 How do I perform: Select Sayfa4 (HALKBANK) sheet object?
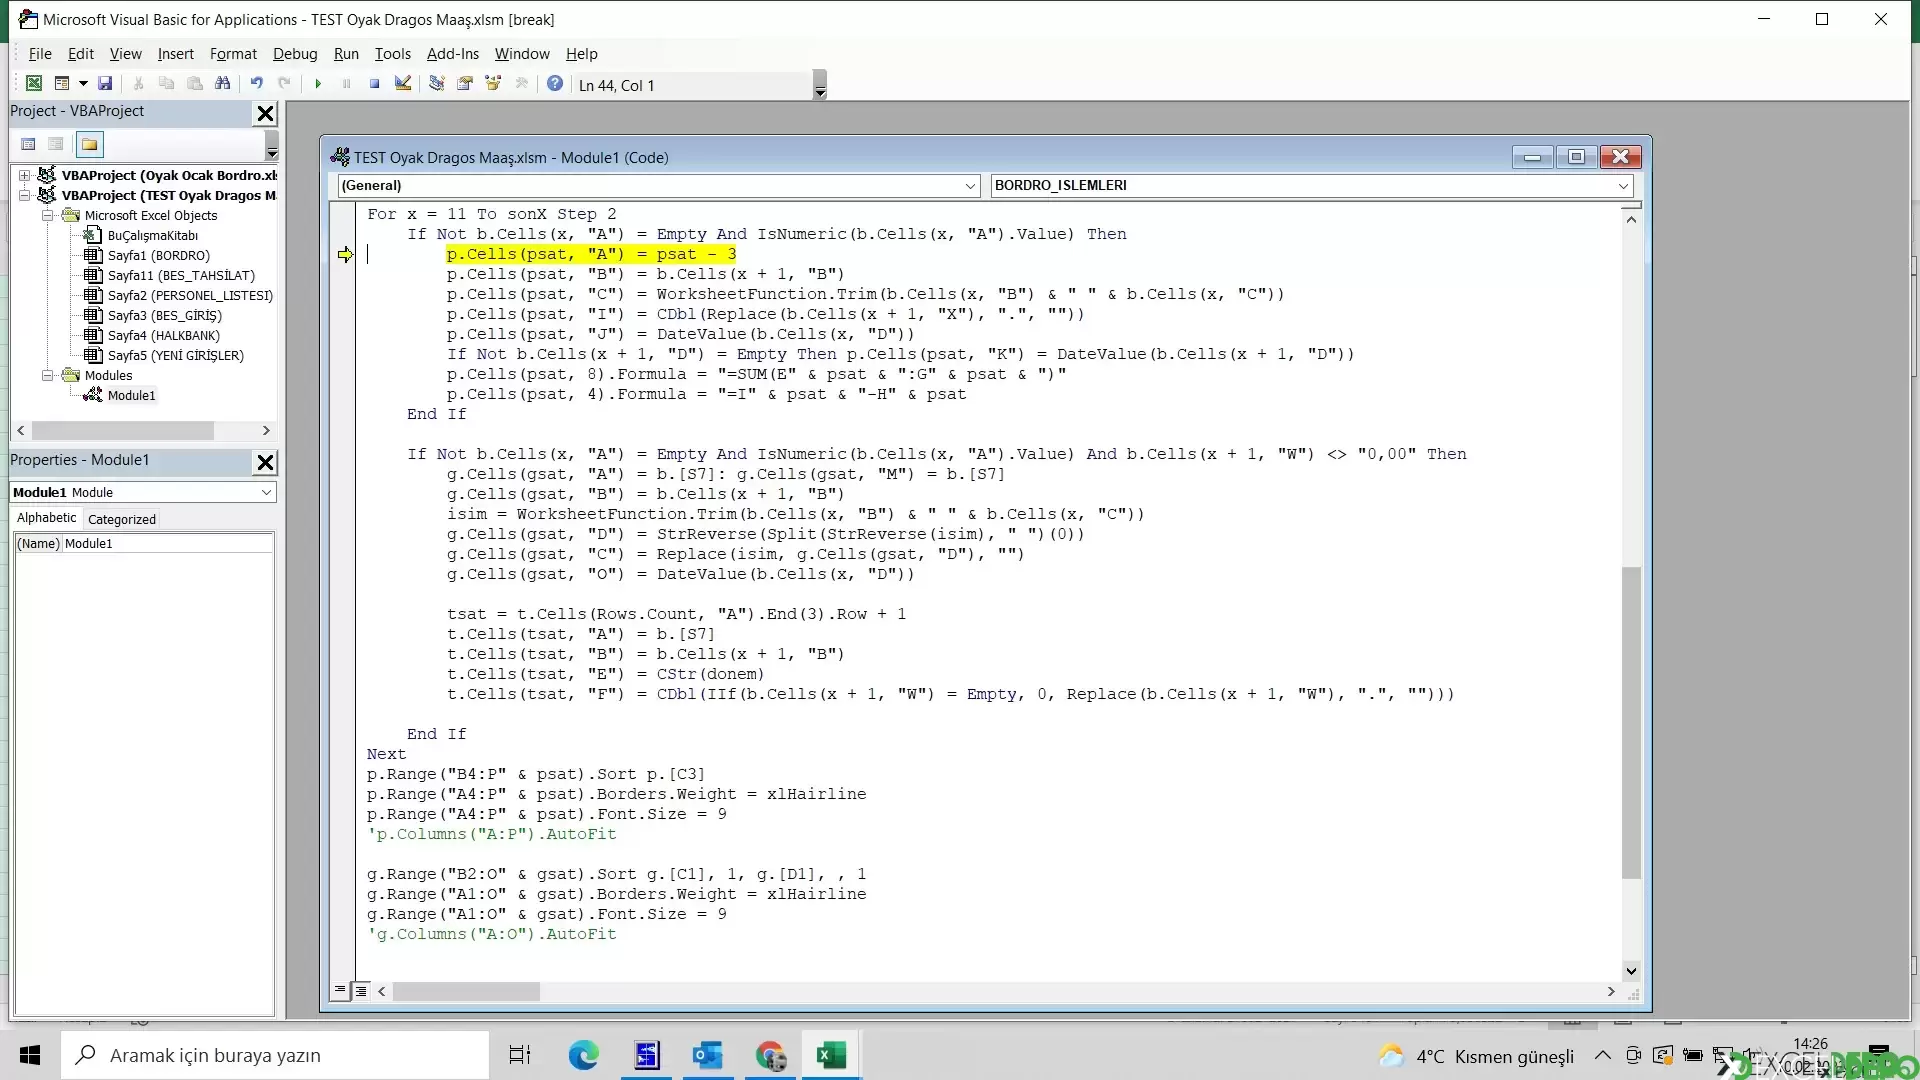(x=163, y=335)
